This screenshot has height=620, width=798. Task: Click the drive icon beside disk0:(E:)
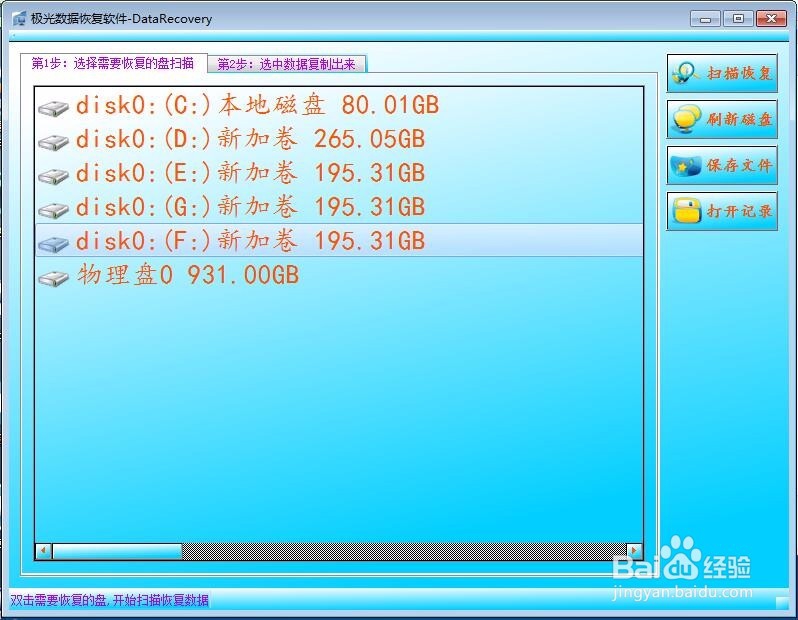[53, 176]
